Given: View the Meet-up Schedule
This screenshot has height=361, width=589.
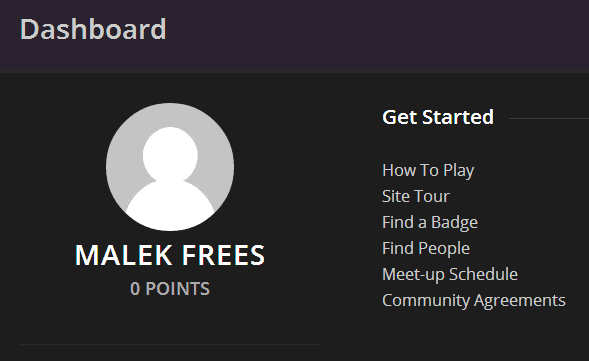Looking at the screenshot, I should pos(450,274).
